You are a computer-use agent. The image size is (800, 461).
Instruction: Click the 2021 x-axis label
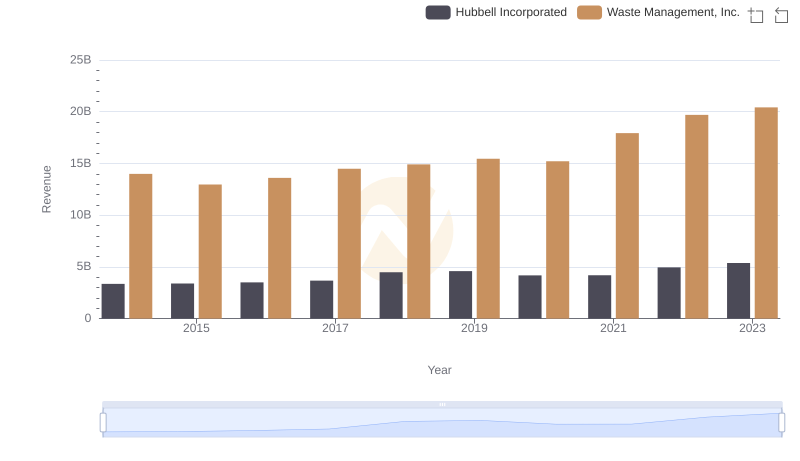coord(613,328)
